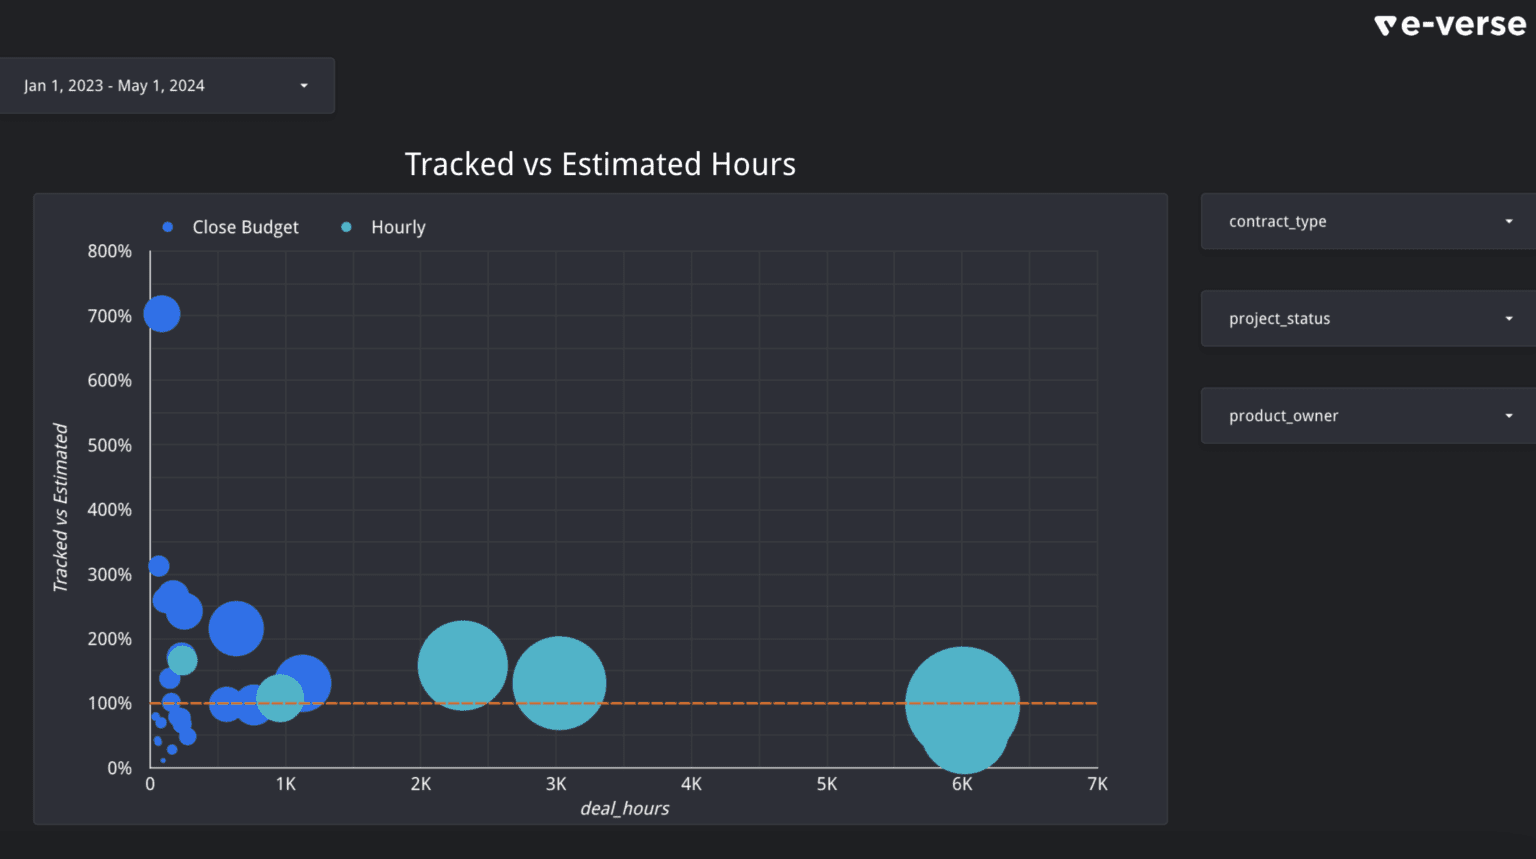
Task: Click the deal_hours x-axis label
Action: click(625, 808)
